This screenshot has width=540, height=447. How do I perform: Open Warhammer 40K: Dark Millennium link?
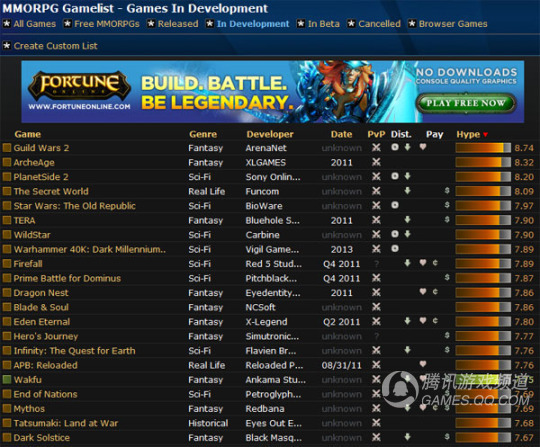[x=90, y=249]
